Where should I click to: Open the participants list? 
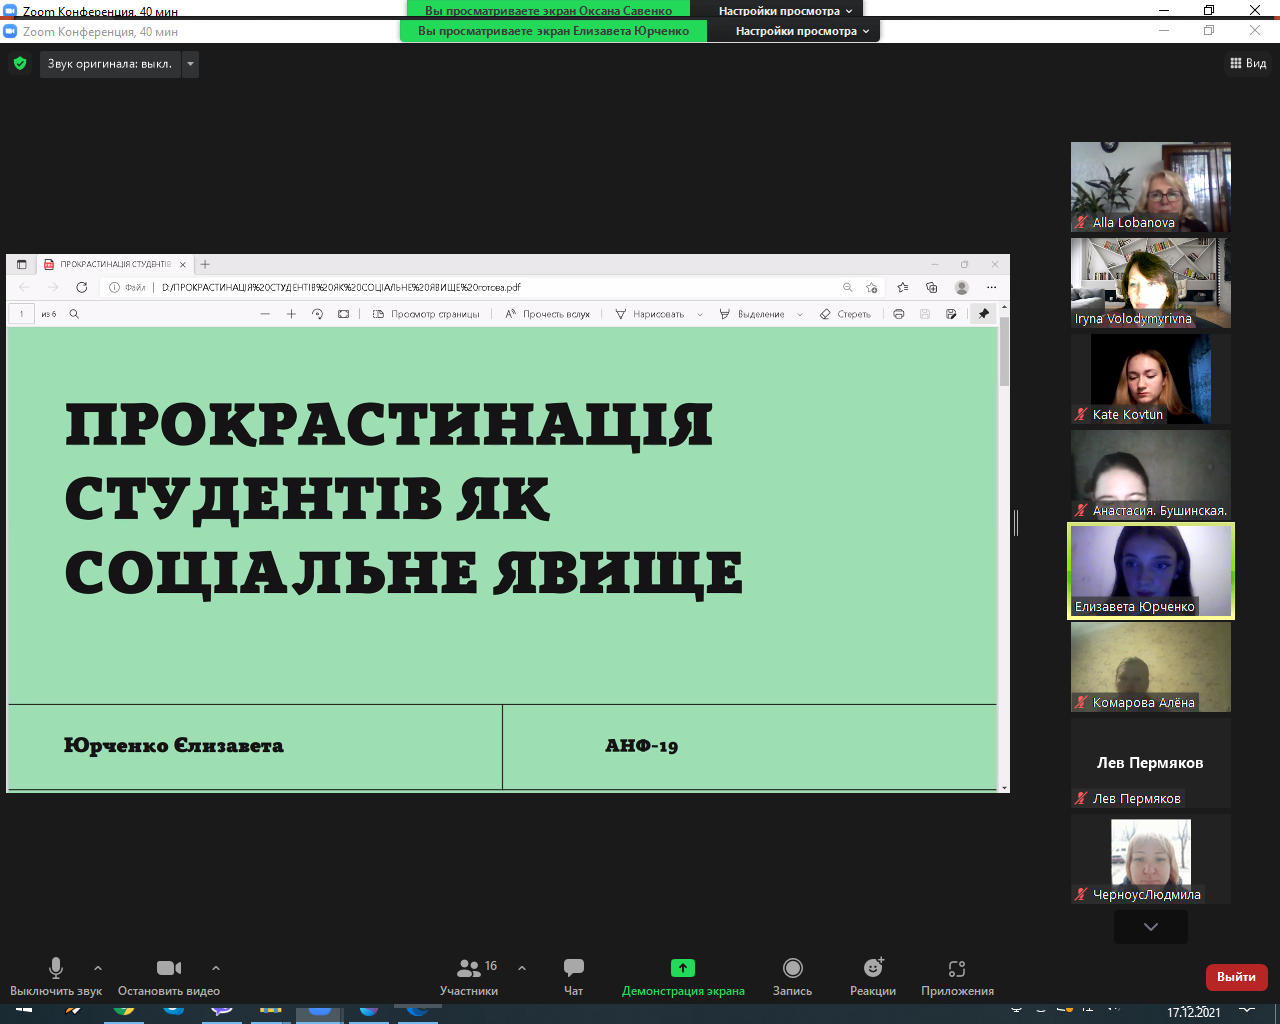469,976
